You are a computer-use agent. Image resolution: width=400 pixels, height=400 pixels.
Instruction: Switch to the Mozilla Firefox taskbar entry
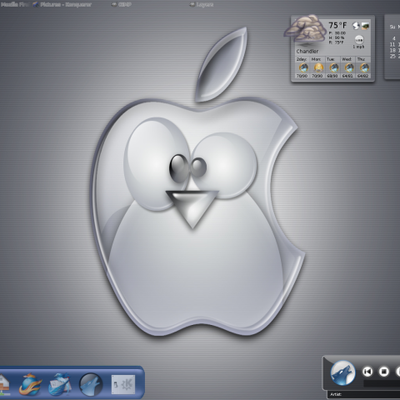click(x=15, y=5)
